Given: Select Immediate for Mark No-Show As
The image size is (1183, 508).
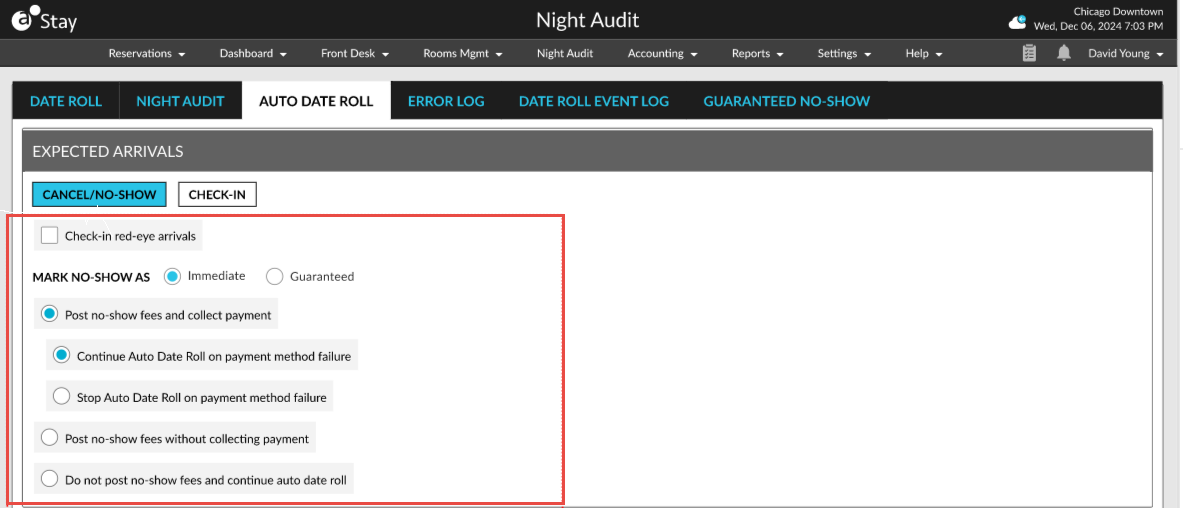Looking at the screenshot, I should tap(172, 276).
